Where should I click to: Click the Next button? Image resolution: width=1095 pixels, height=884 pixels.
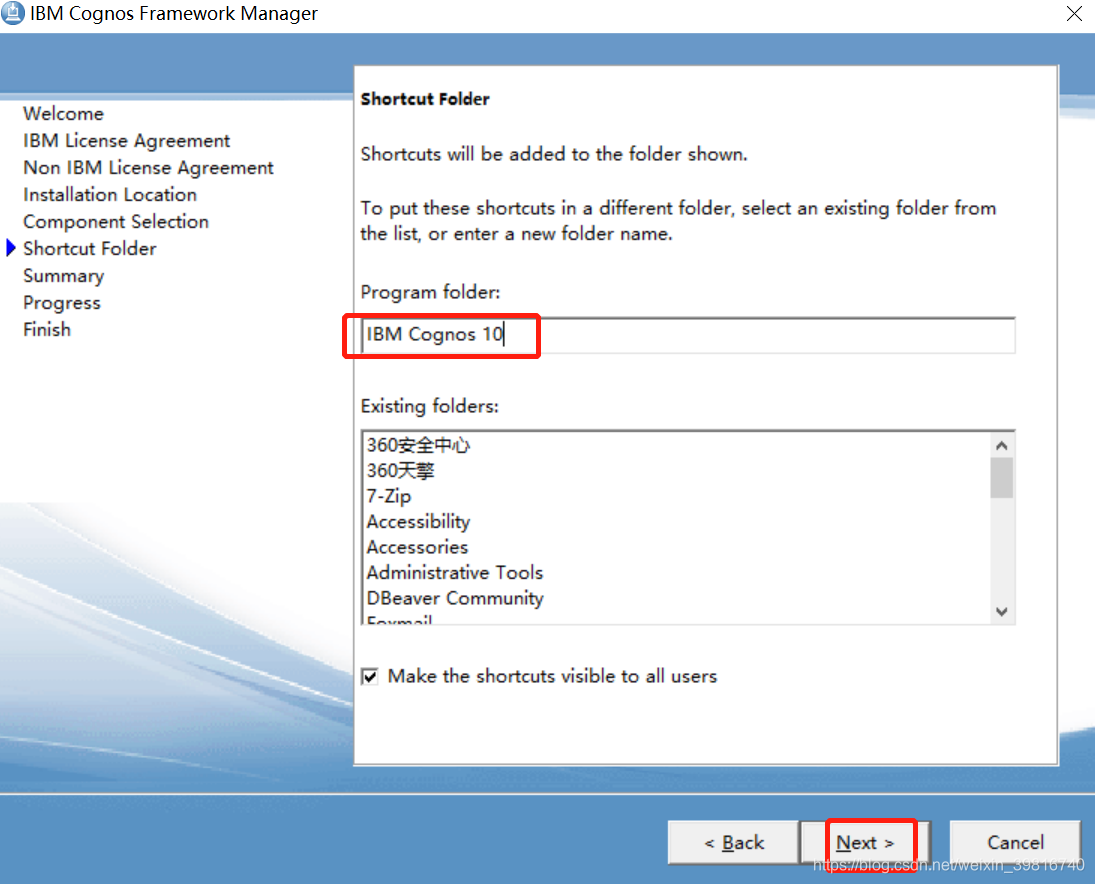click(865, 843)
